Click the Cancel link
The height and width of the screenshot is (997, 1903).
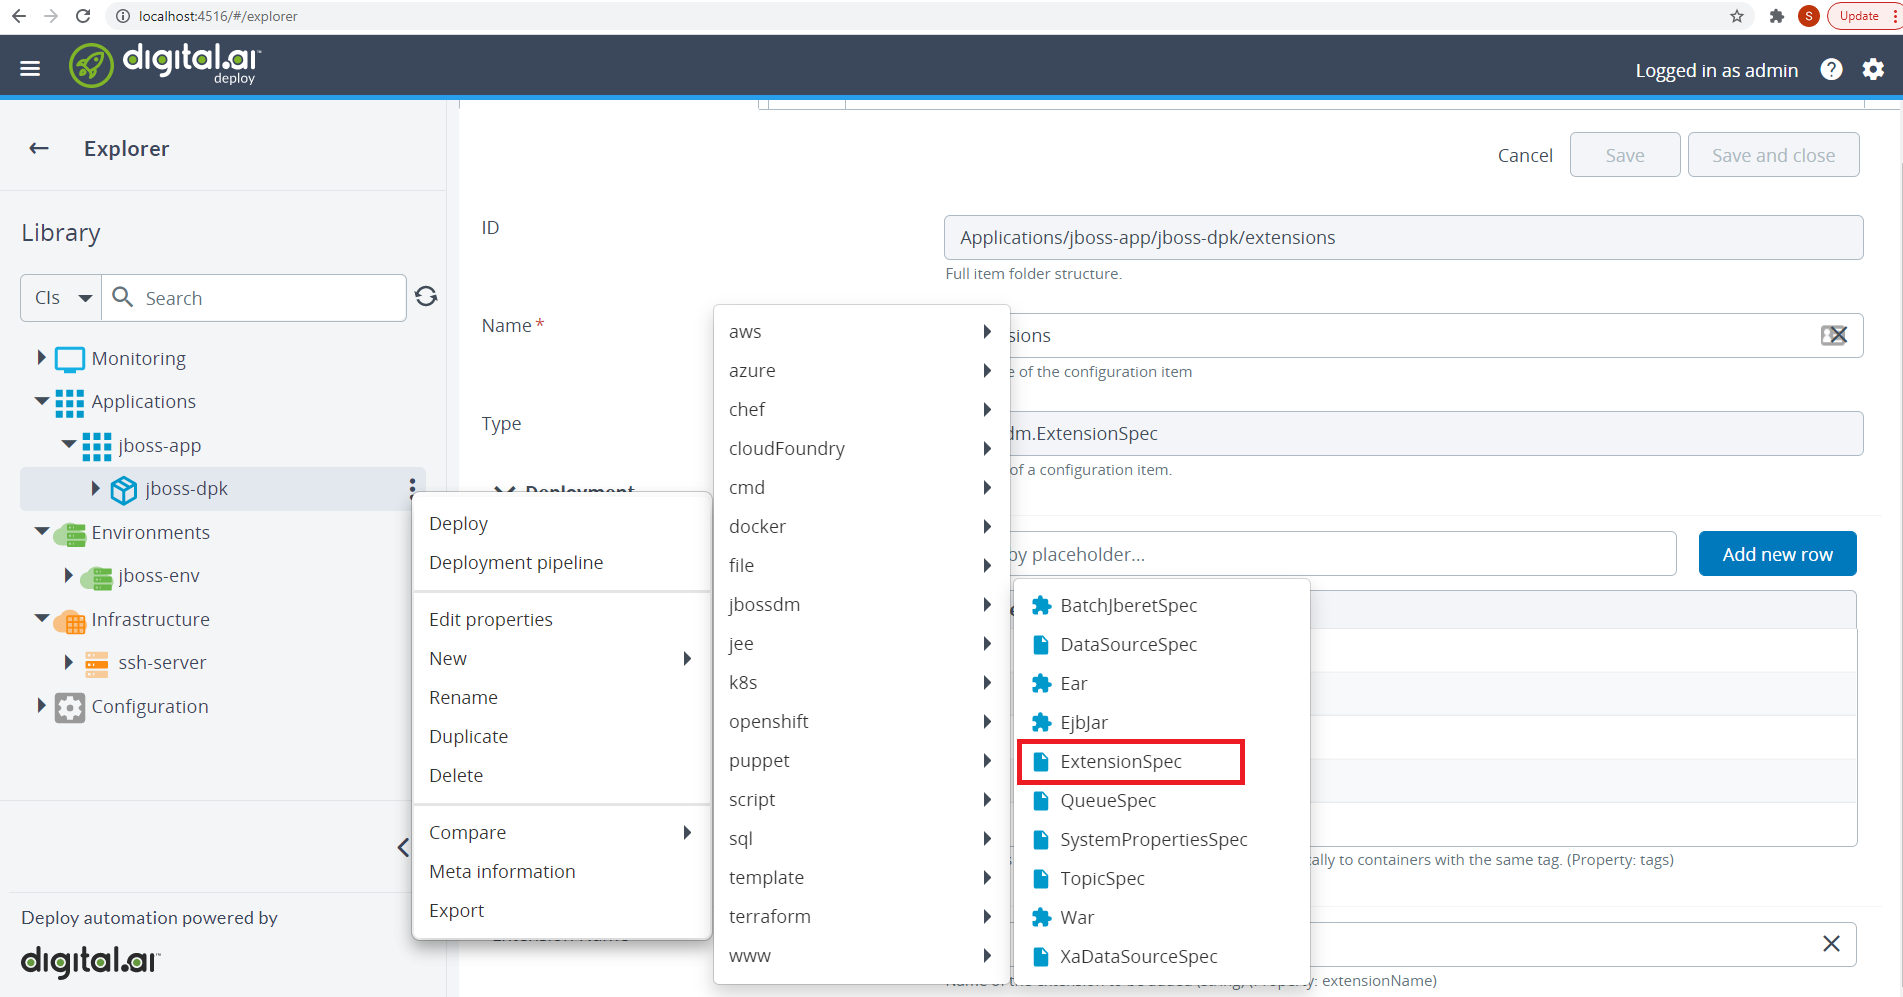tap(1525, 155)
